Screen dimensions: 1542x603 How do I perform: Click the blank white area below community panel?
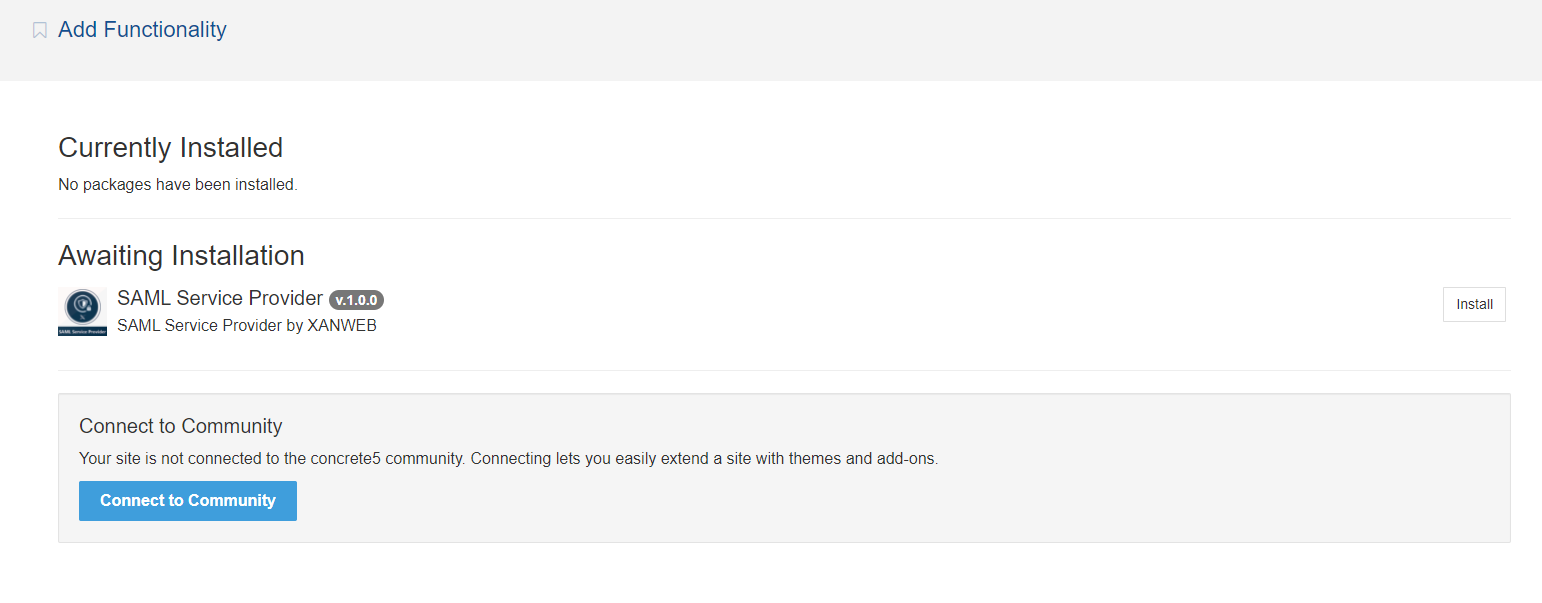(x=784, y=575)
